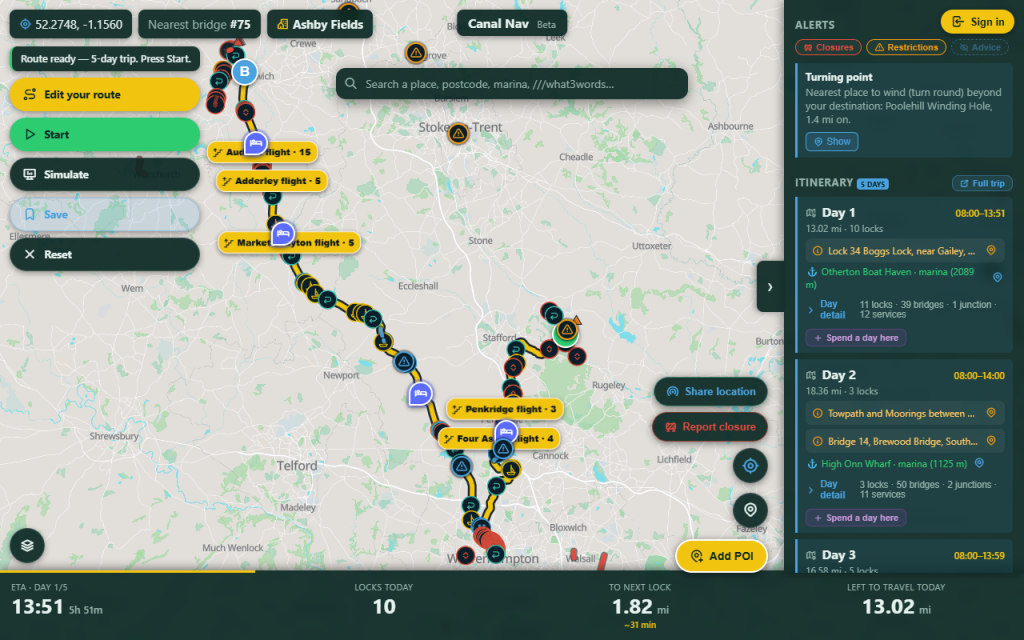The width and height of the screenshot is (1024, 640).
Task: Open the Four Ashes flight 4 label
Action: (x=499, y=438)
